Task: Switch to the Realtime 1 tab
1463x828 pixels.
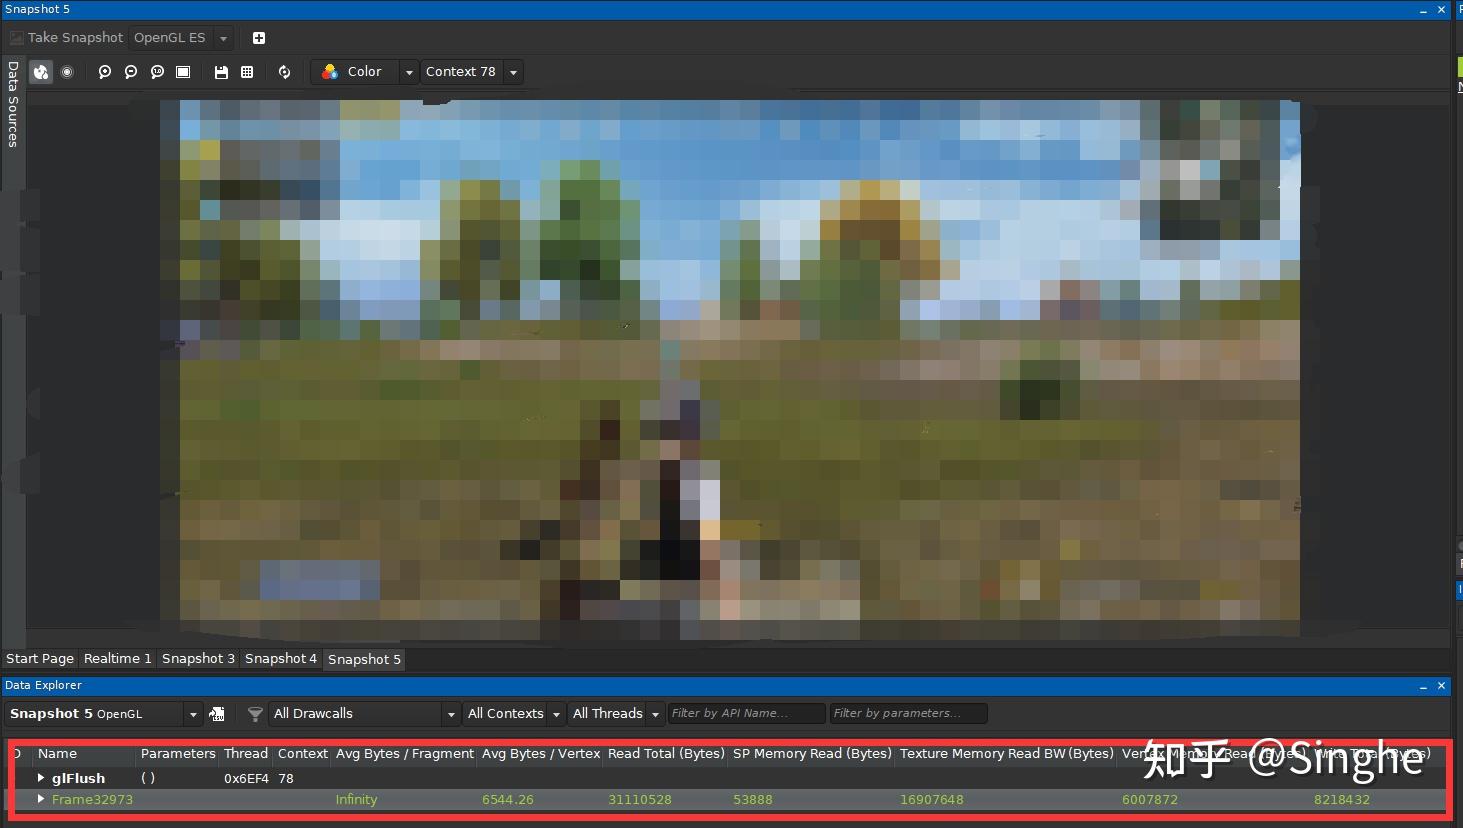Action: click(x=117, y=659)
